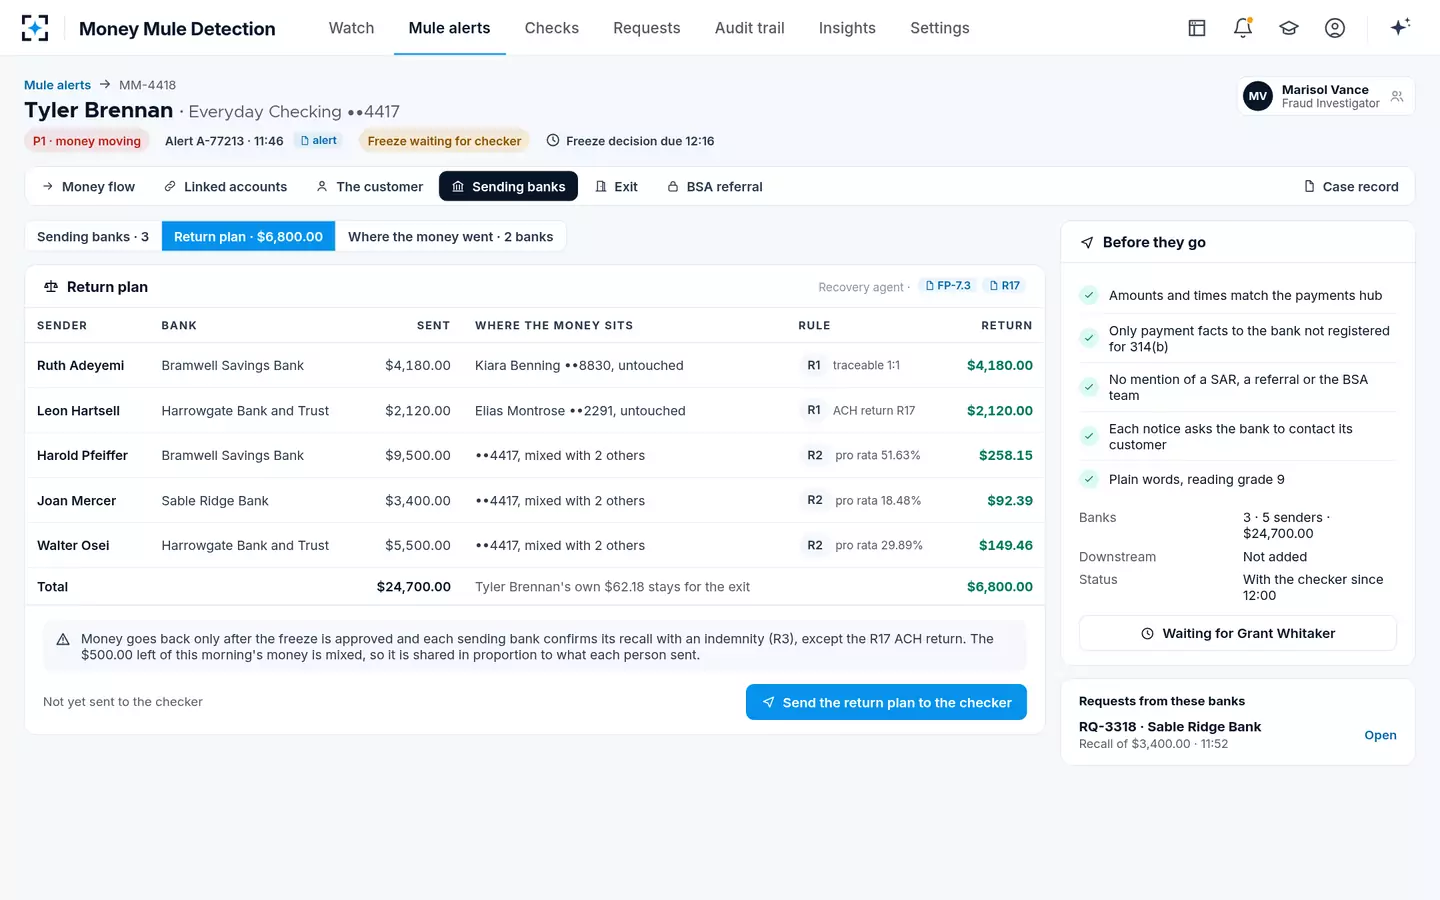The height and width of the screenshot is (900, 1440).
Task: Click the clock icon by Freeze decision due
Action: click(x=553, y=141)
